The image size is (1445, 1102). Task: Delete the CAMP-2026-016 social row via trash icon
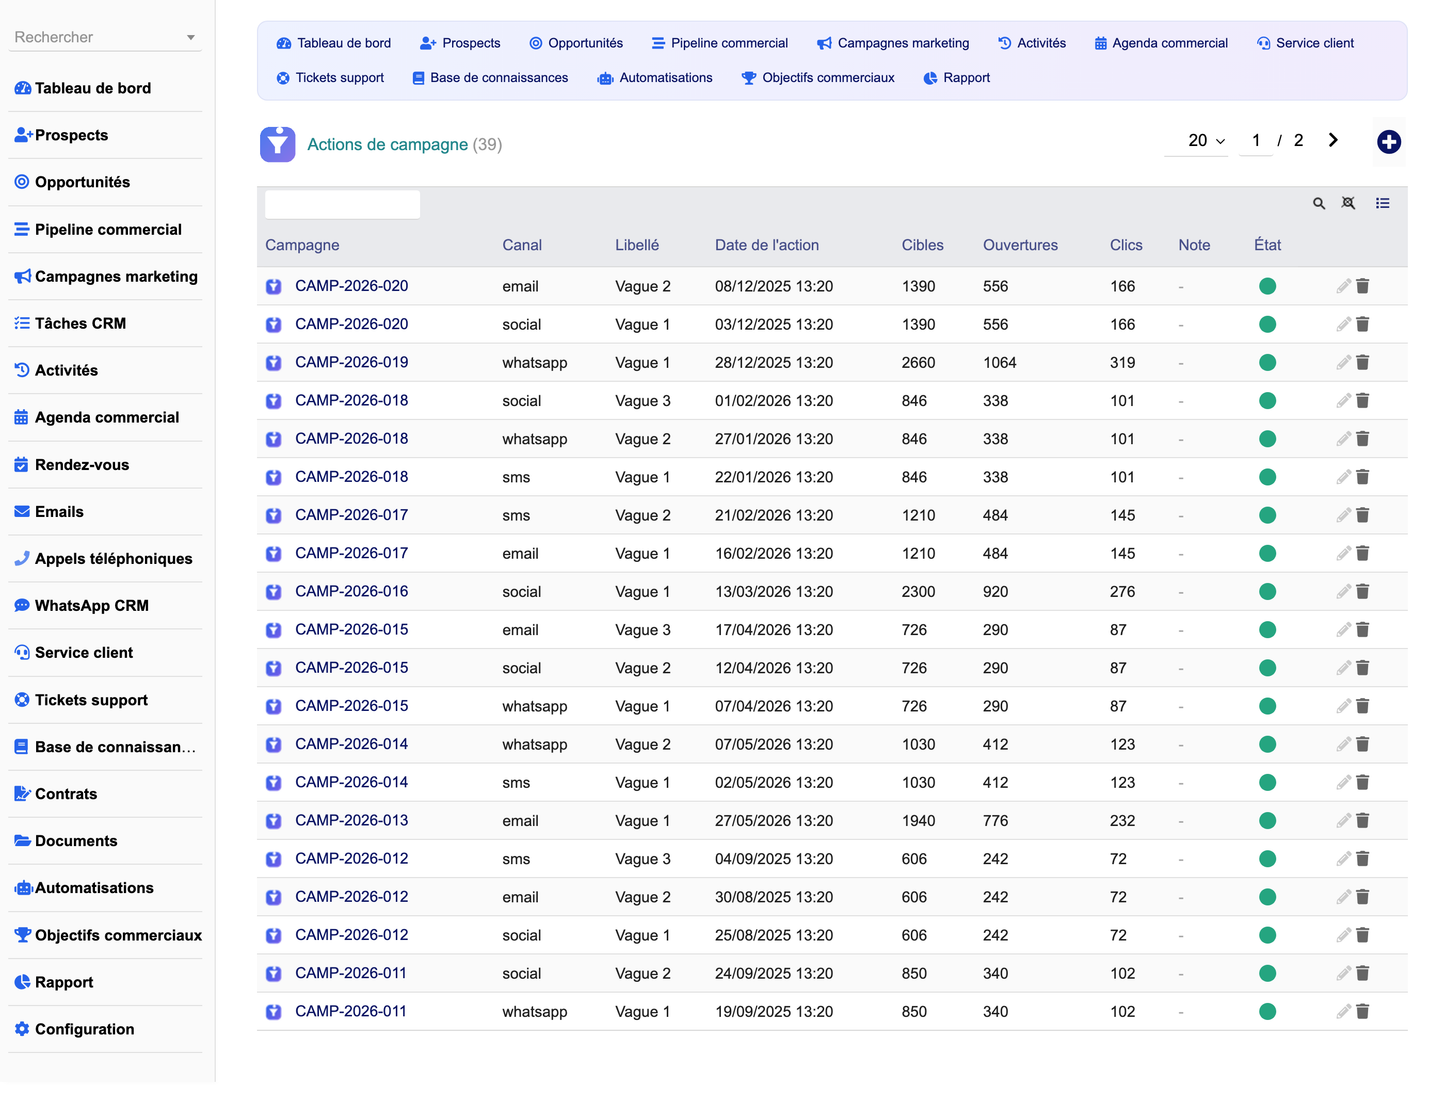pos(1362,592)
